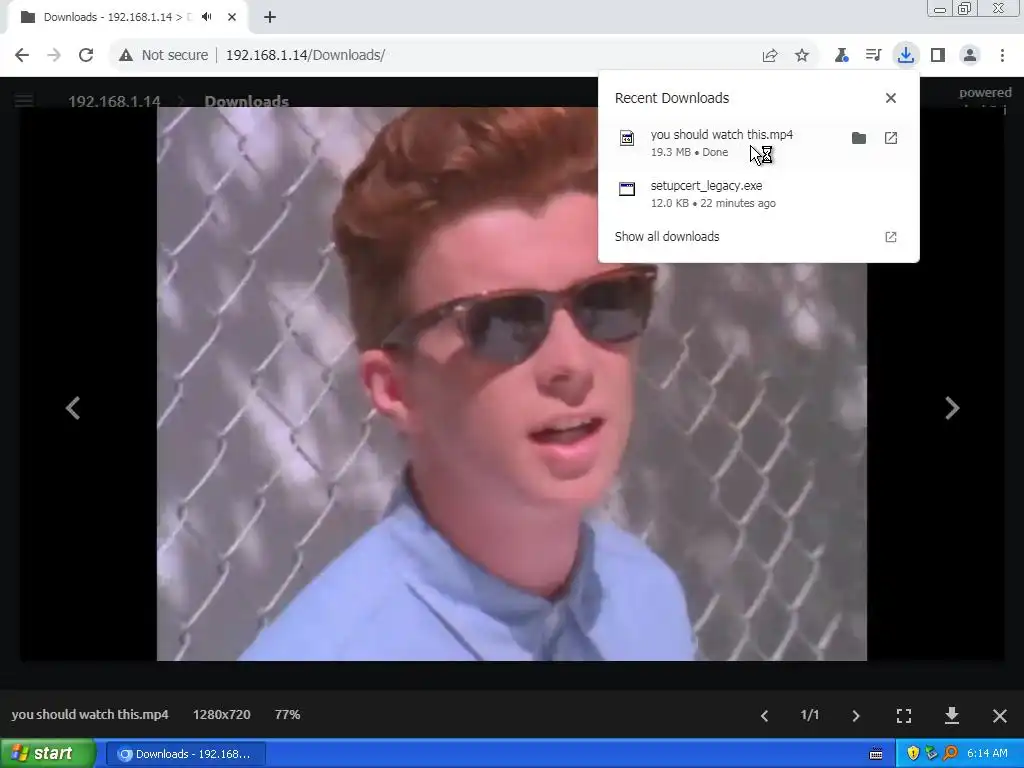Toggle fullscreen preview mode
1024x768 pixels.
(904, 716)
